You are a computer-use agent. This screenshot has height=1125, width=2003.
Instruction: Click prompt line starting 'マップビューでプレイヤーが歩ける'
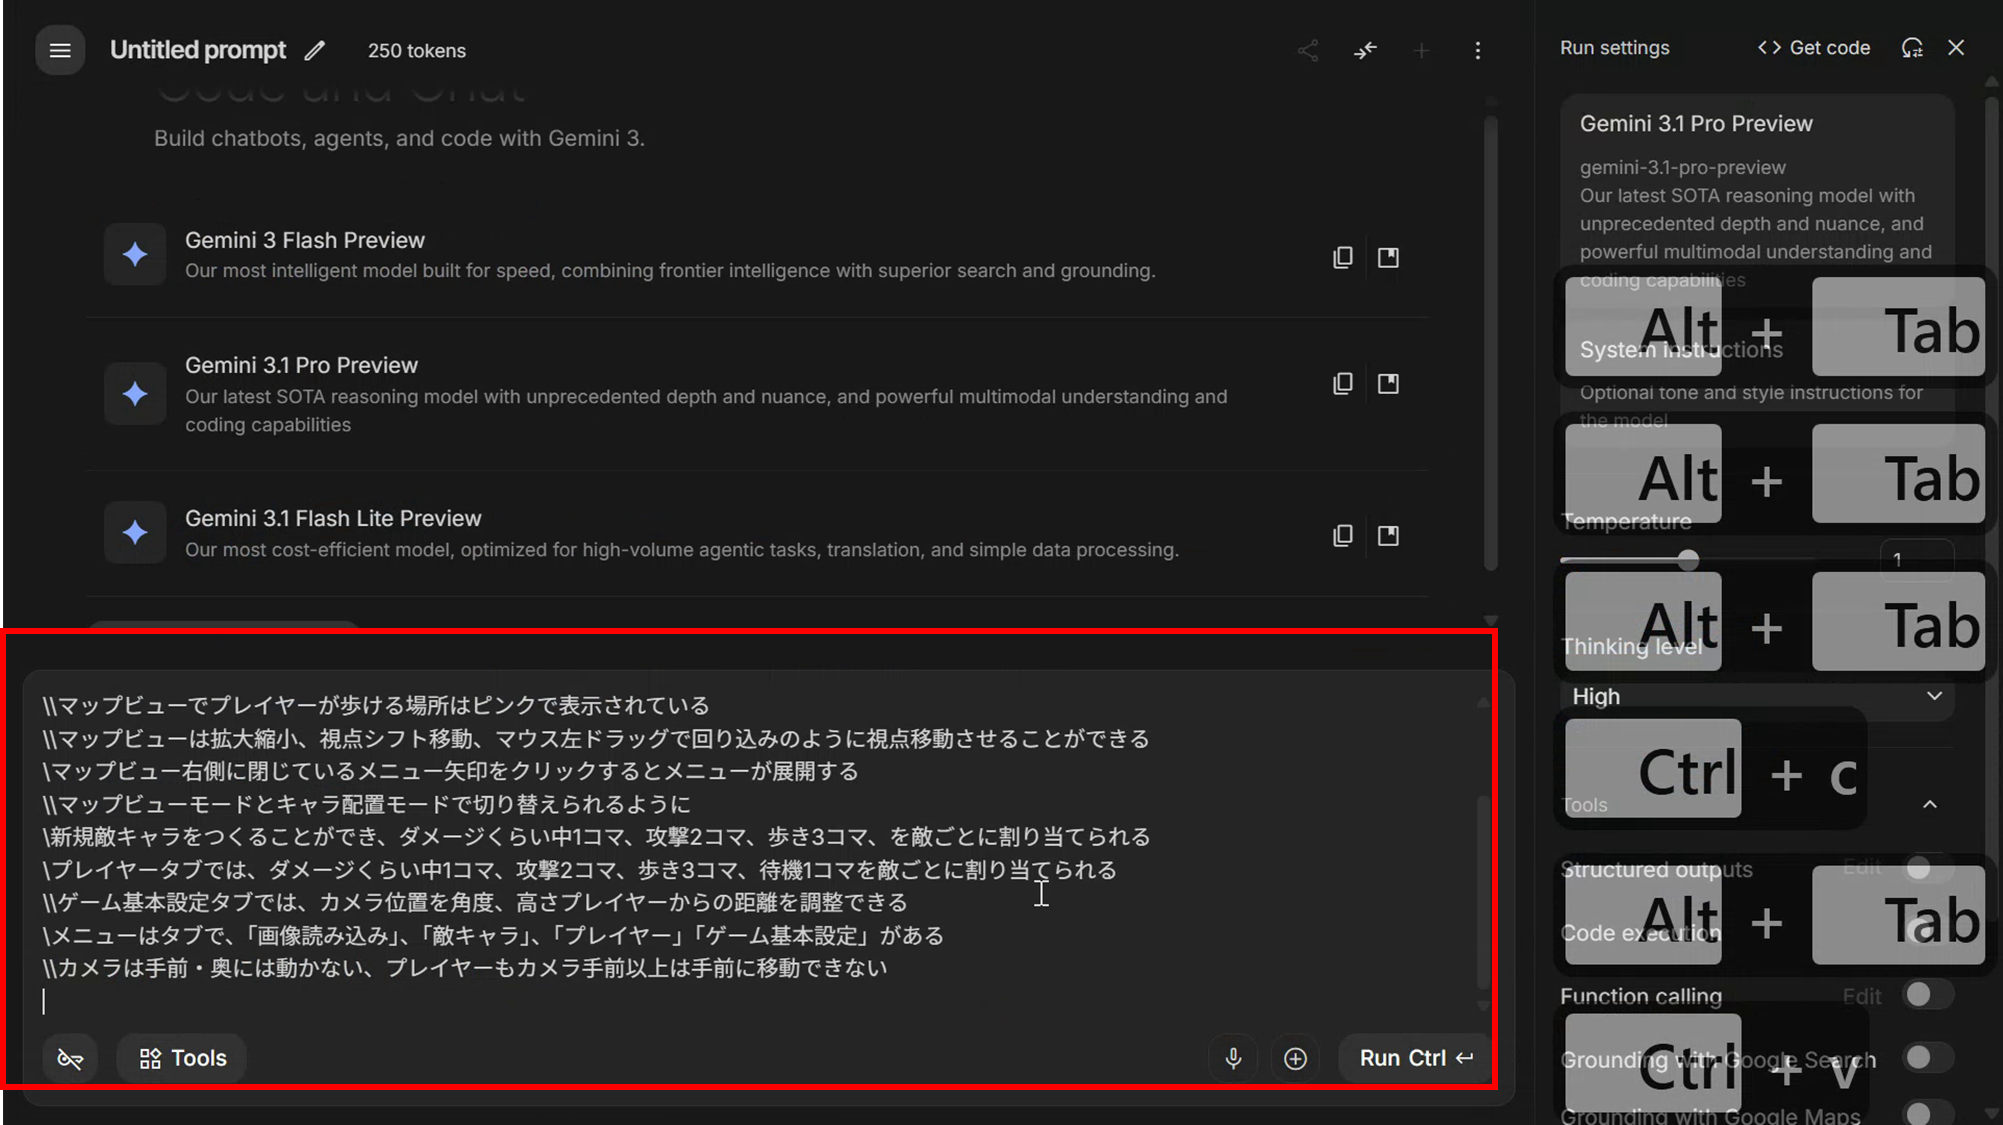tap(376, 705)
